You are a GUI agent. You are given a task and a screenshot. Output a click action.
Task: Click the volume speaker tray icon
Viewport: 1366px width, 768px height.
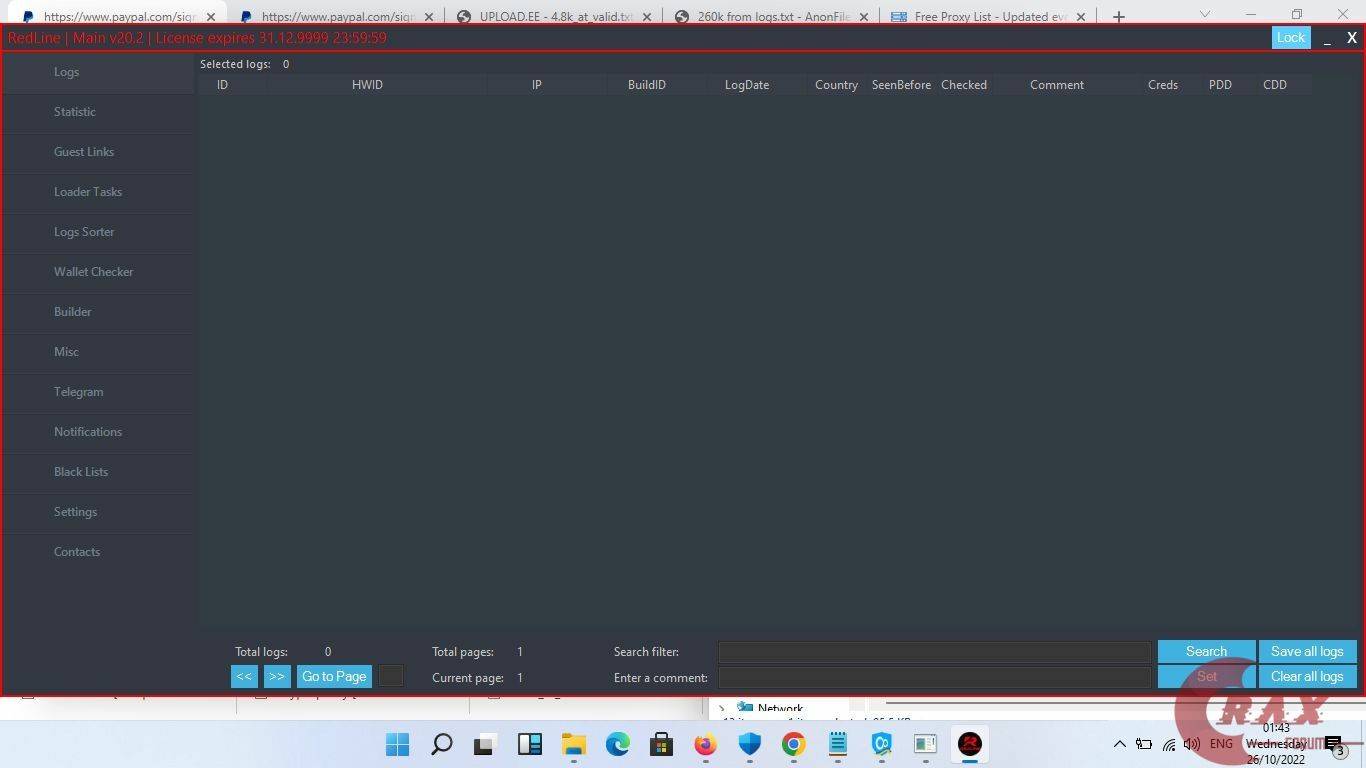pos(1191,744)
